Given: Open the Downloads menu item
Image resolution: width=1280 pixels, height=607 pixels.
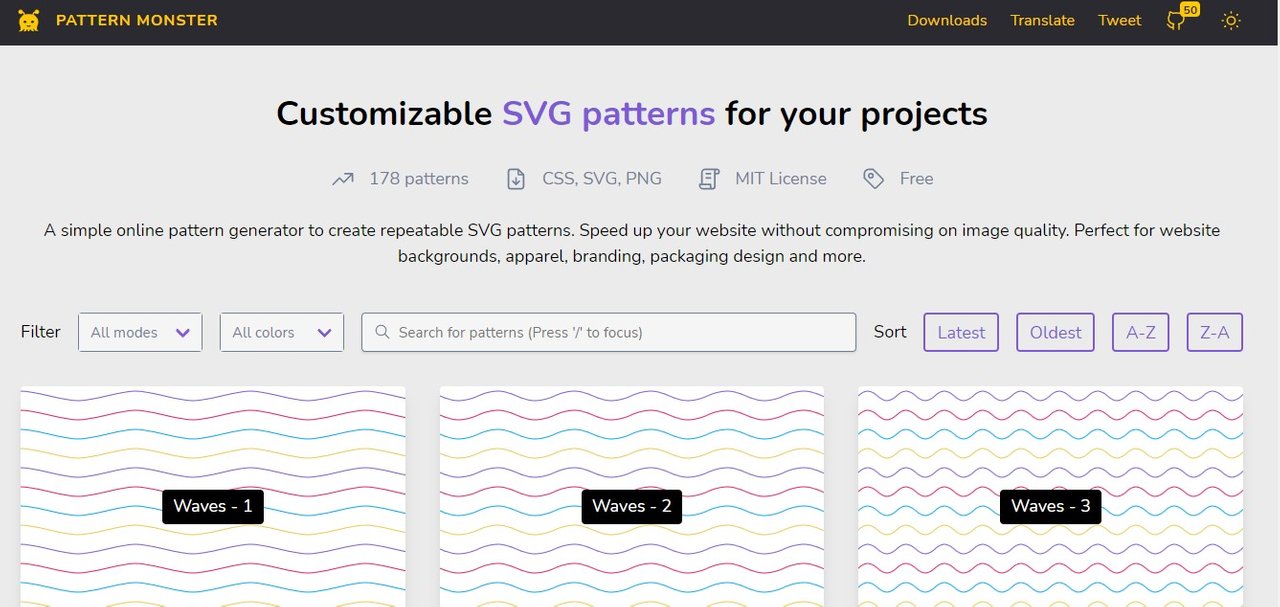Looking at the screenshot, I should click(x=947, y=20).
